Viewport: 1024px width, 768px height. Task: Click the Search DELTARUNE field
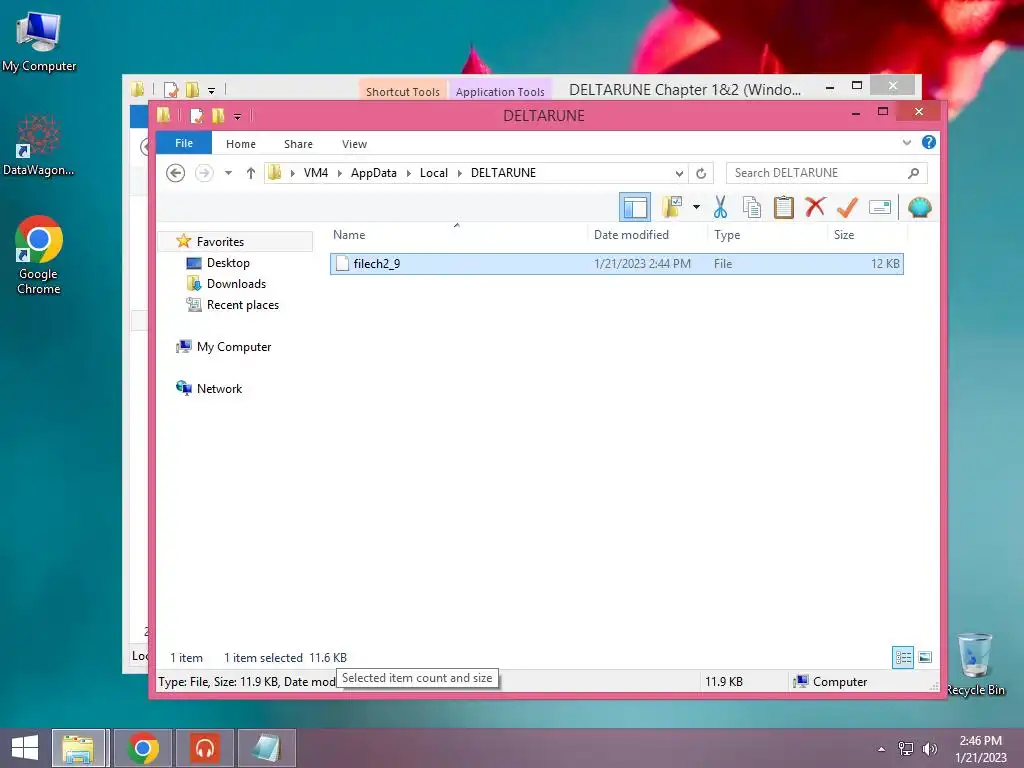826,173
